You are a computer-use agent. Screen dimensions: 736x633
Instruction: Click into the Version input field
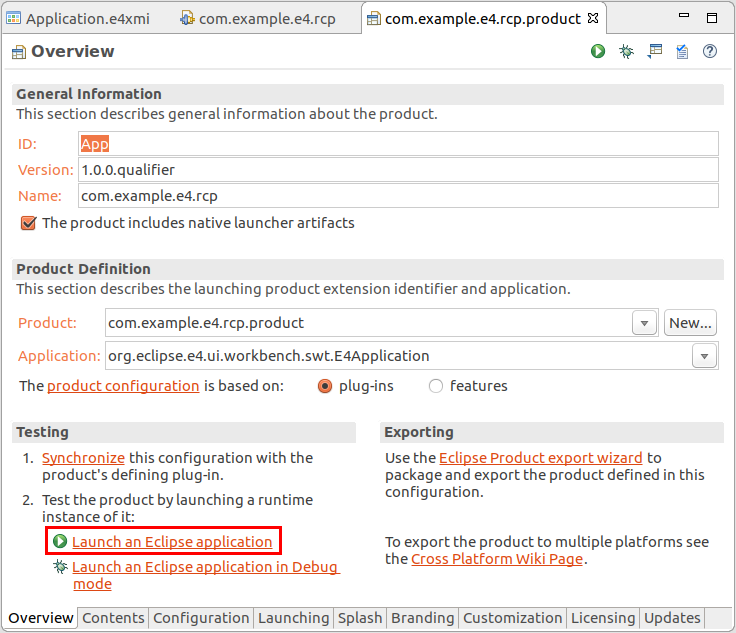(398, 170)
